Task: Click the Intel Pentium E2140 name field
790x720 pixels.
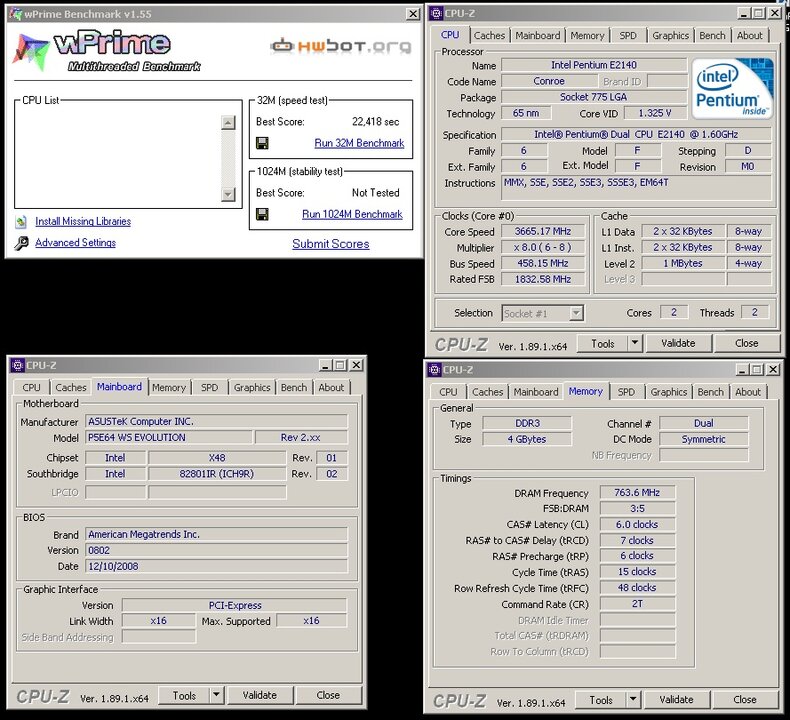Action: pyautogui.click(x=594, y=65)
